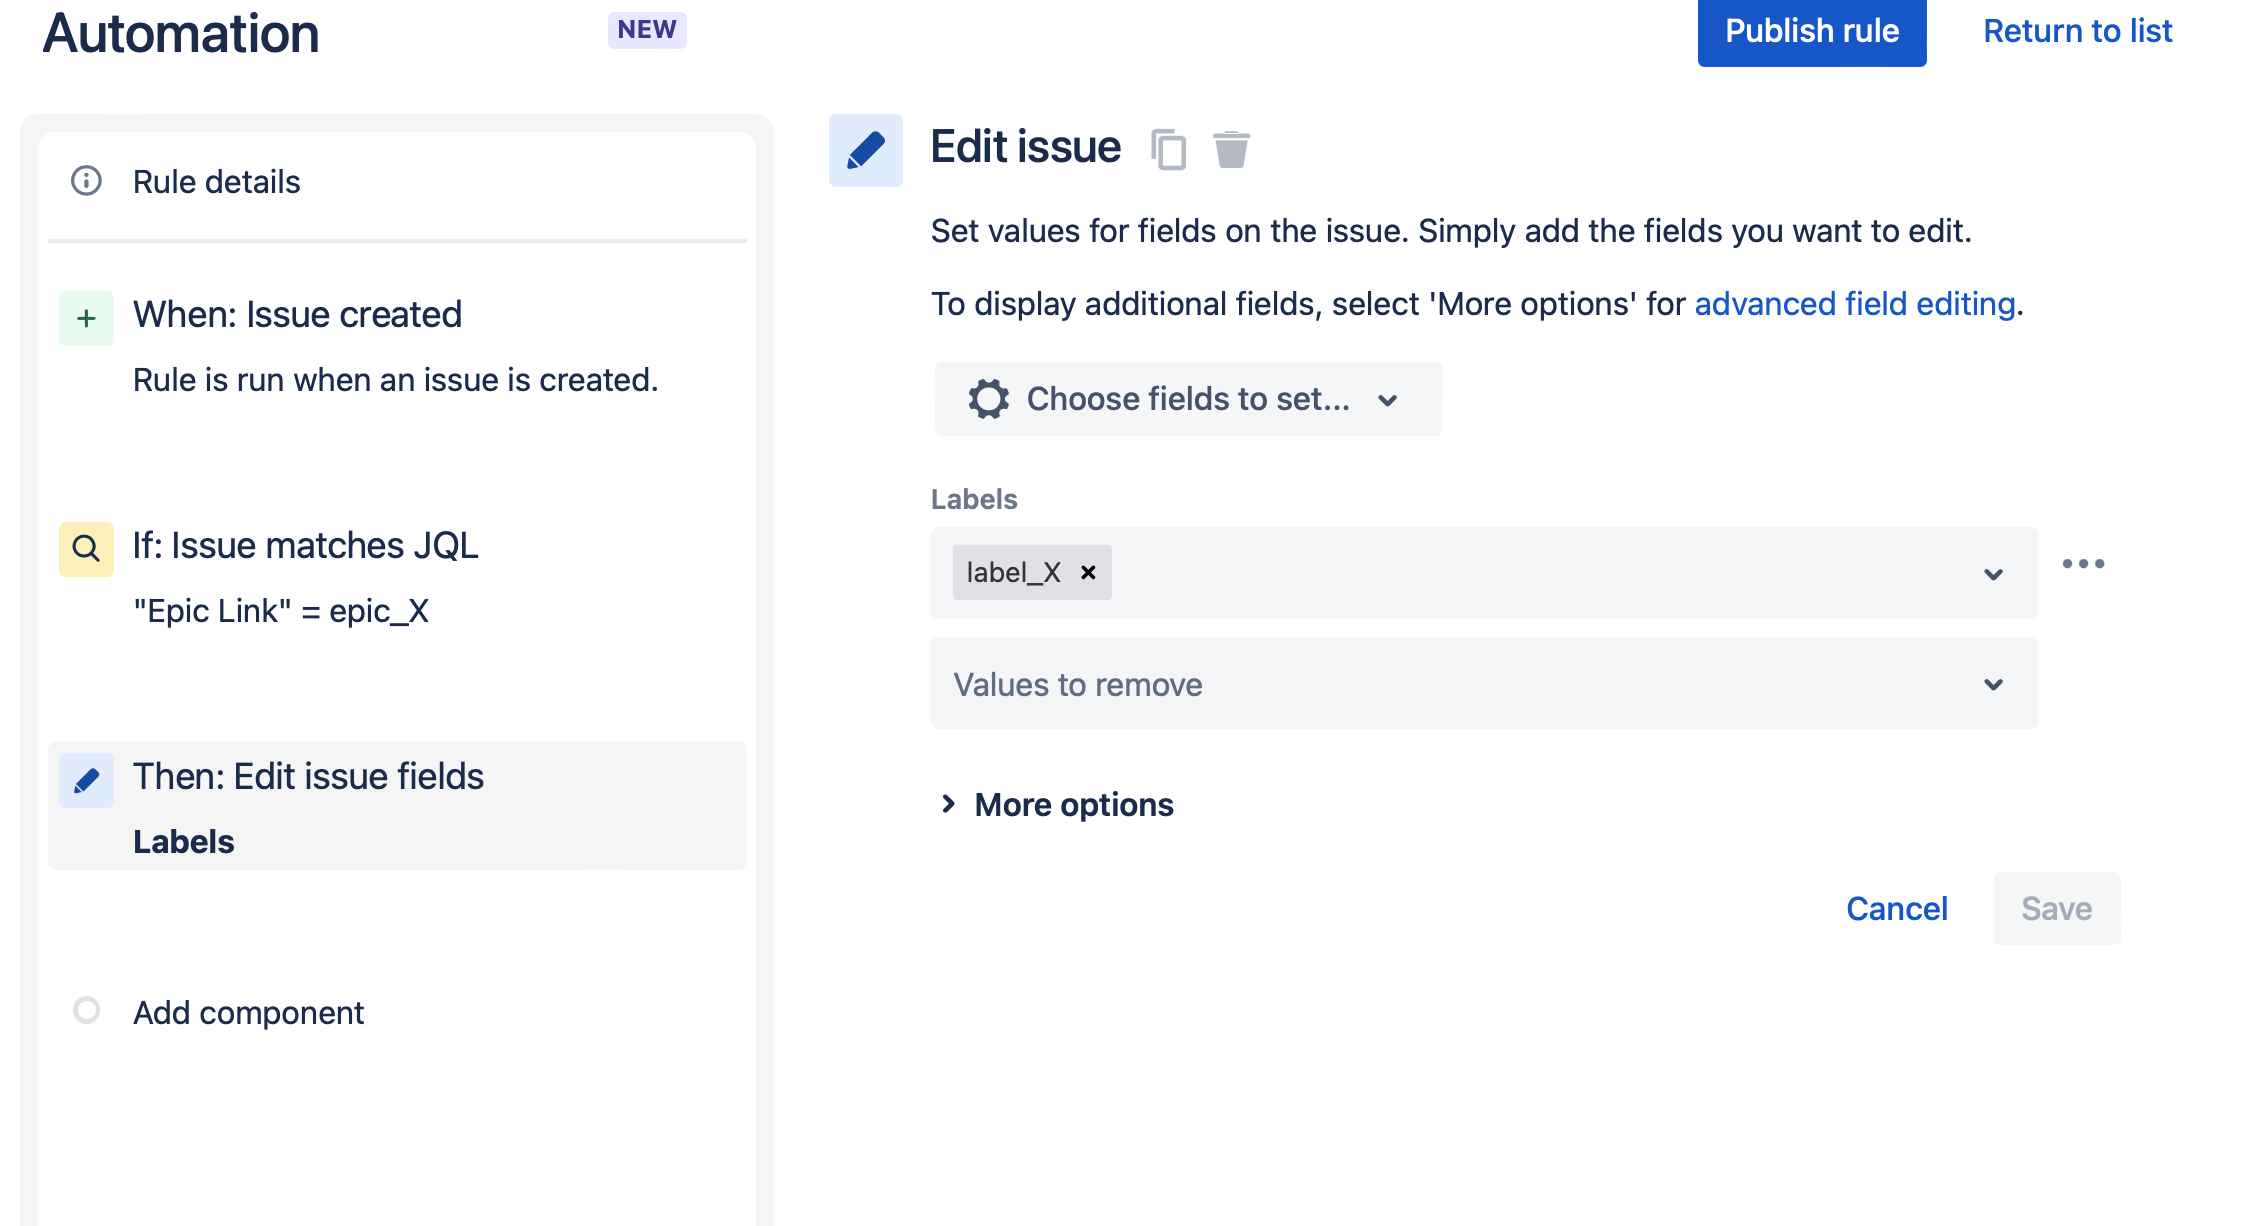
Task: Click the info icon next to Rule details
Action: pos(86,181)
